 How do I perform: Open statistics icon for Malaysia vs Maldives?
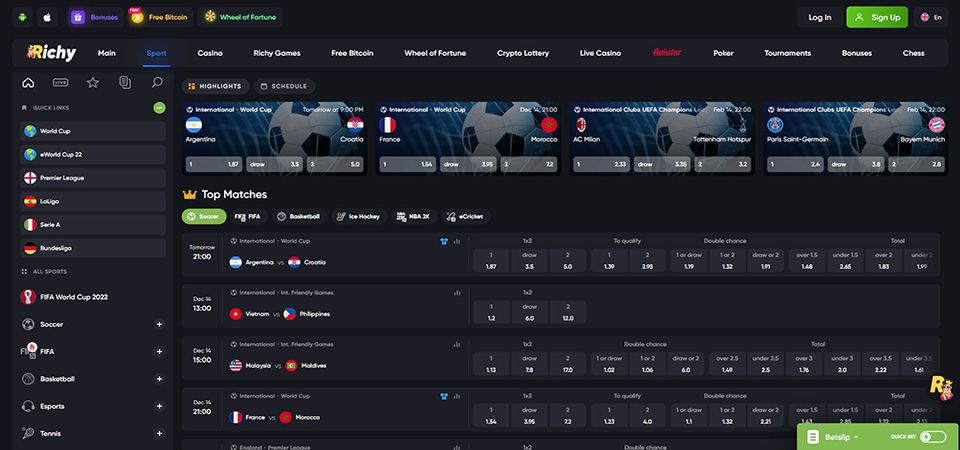pyautogui.click(x=457, y=345)
